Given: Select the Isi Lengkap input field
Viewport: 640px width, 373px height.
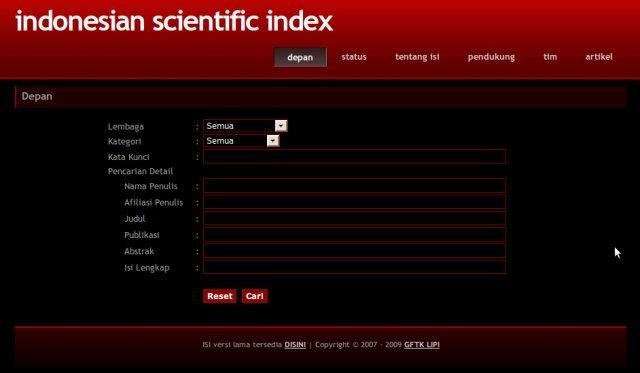Looking at the screenshot, I should (x=354, y=267).
